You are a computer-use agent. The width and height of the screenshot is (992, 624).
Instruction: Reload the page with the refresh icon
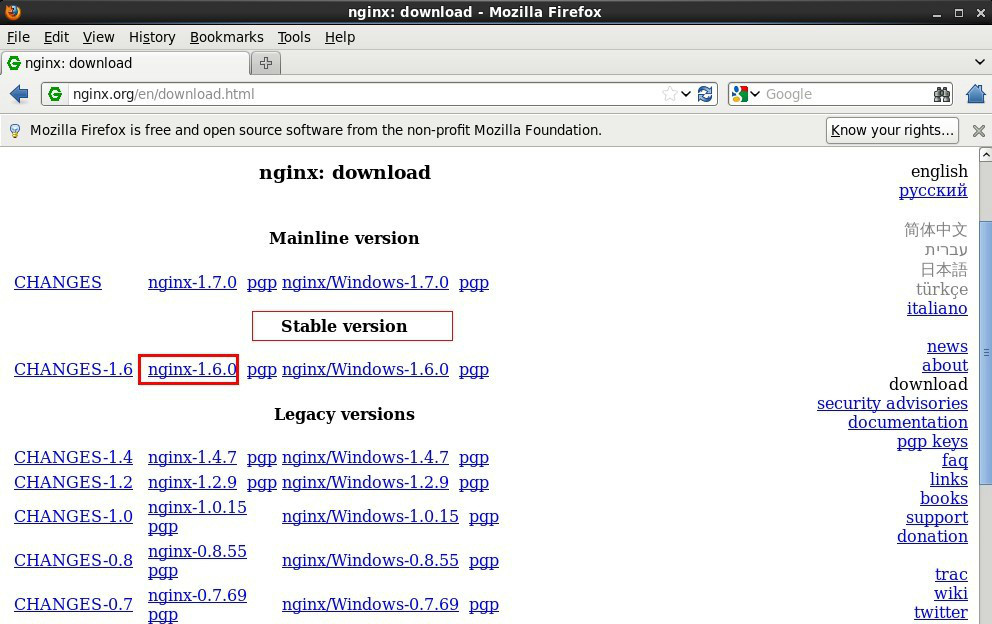[705, 94]
